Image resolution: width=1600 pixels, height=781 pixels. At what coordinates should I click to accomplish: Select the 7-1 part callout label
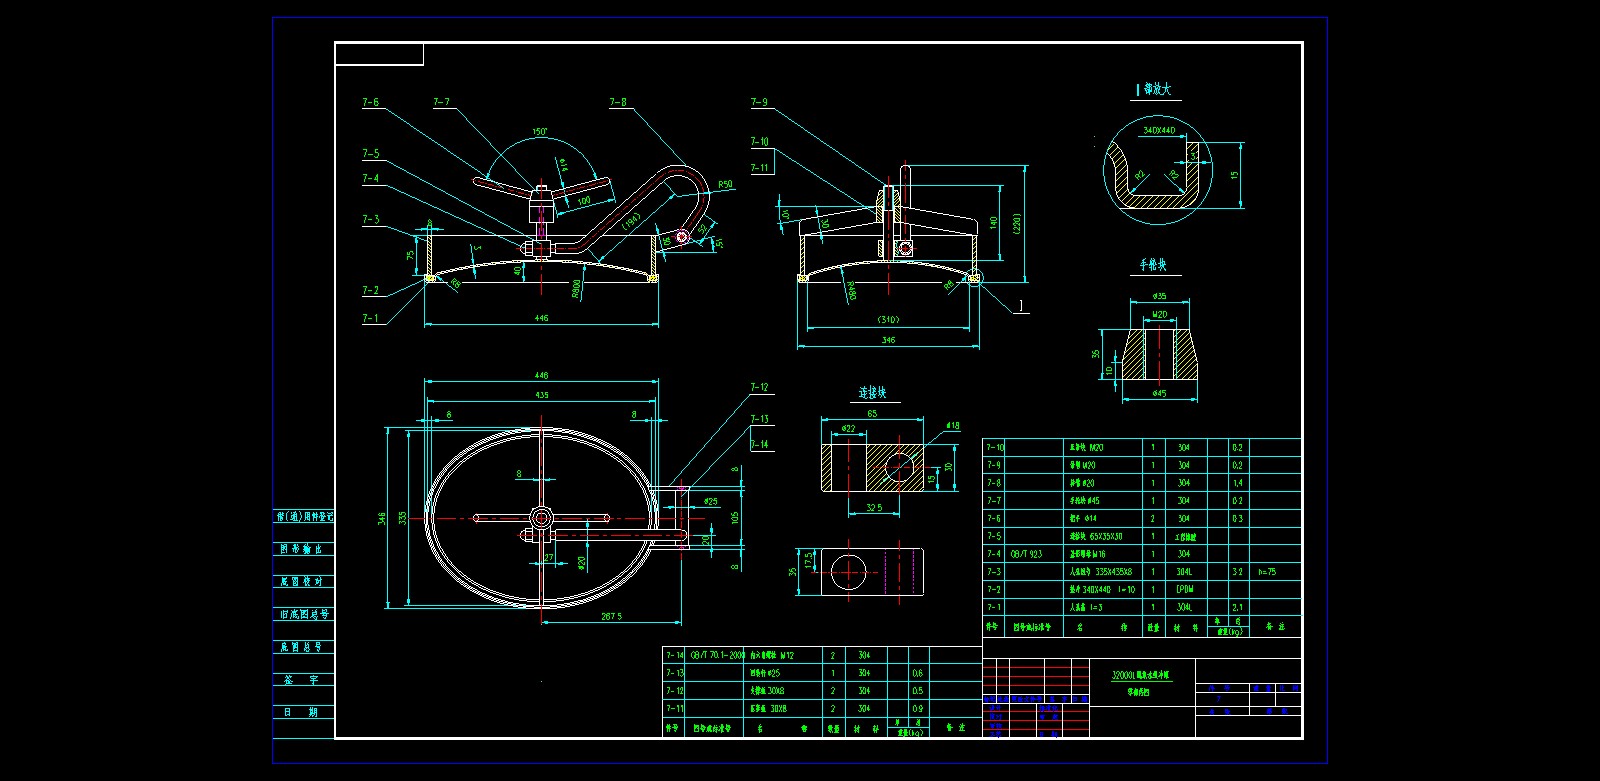click(x=370, y=318)
